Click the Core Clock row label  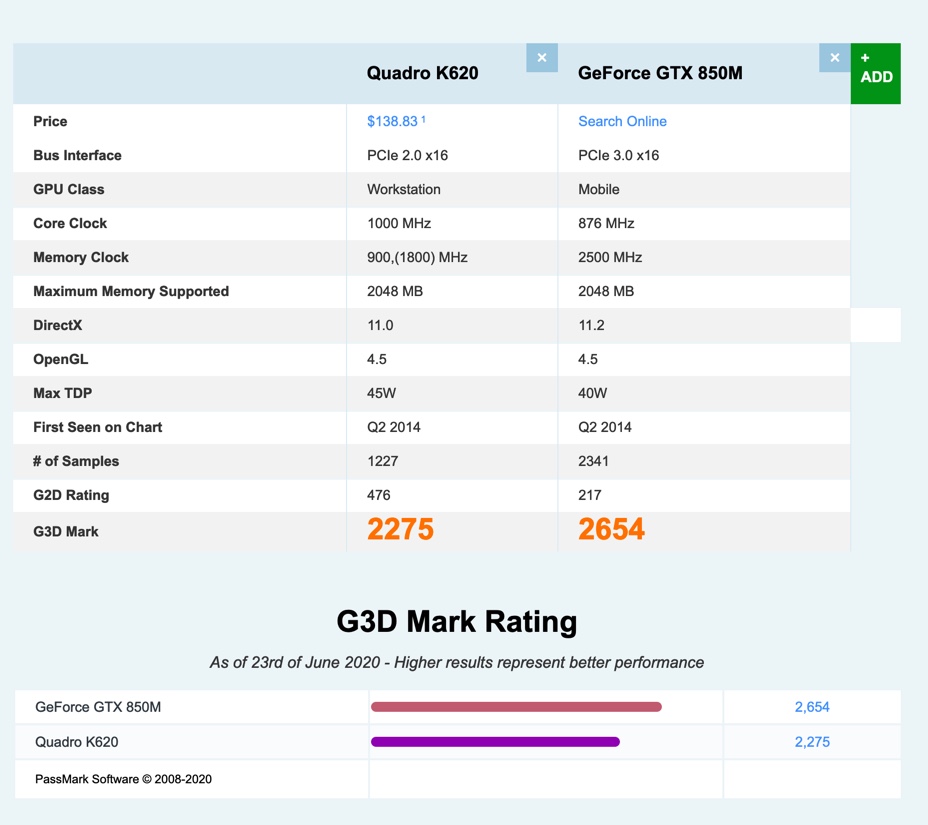pyautogui.click(x=70, y=223)
